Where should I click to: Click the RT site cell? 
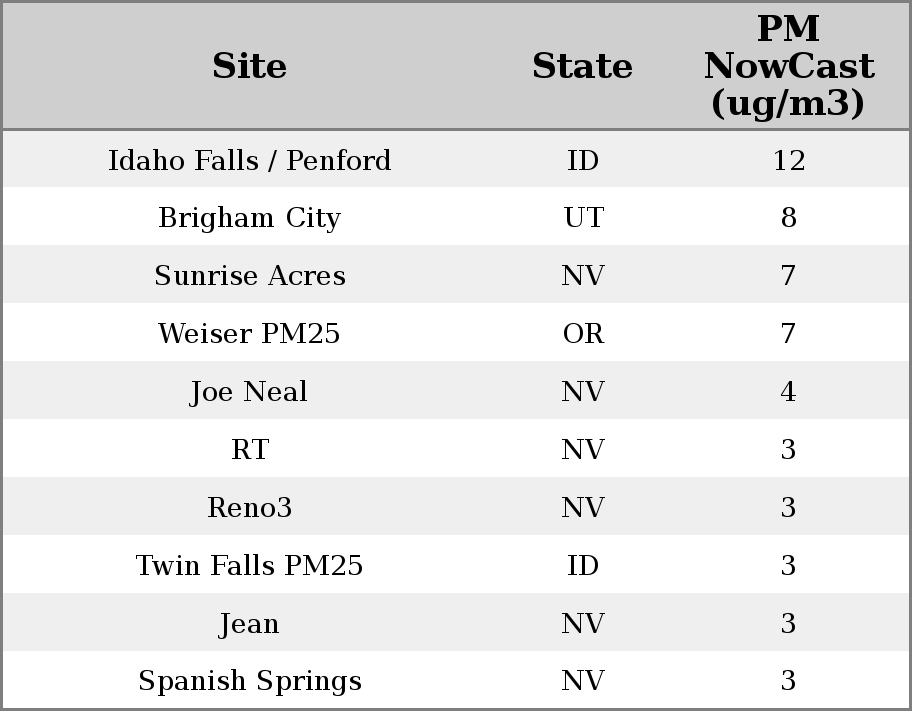pos(250,450)
